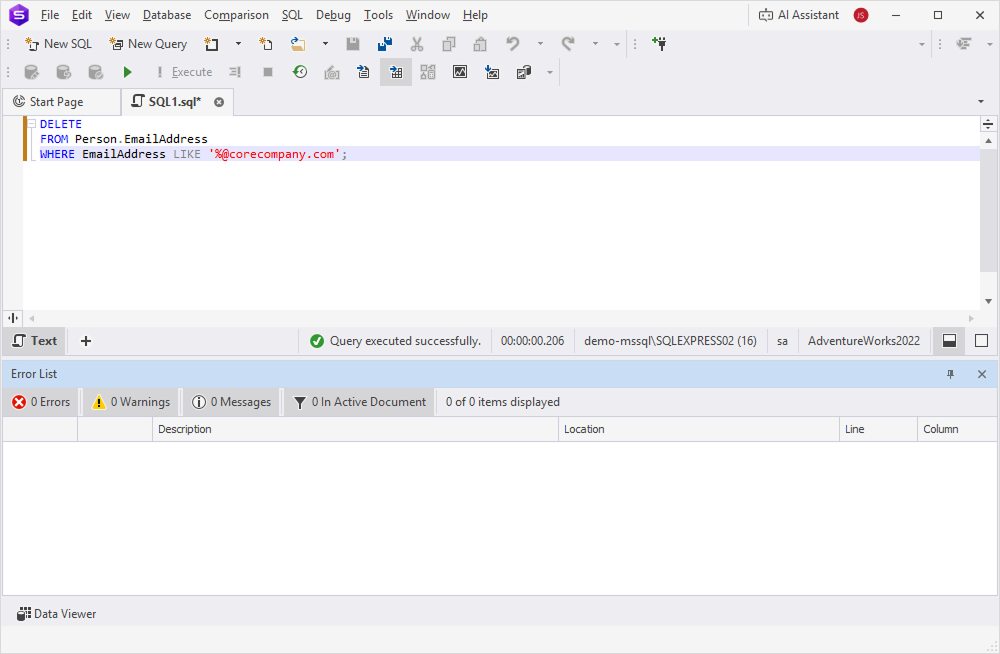Screen dimensions: 1000x654
Task: Stop query execution with the square icon
Action: tap(267, 72)
